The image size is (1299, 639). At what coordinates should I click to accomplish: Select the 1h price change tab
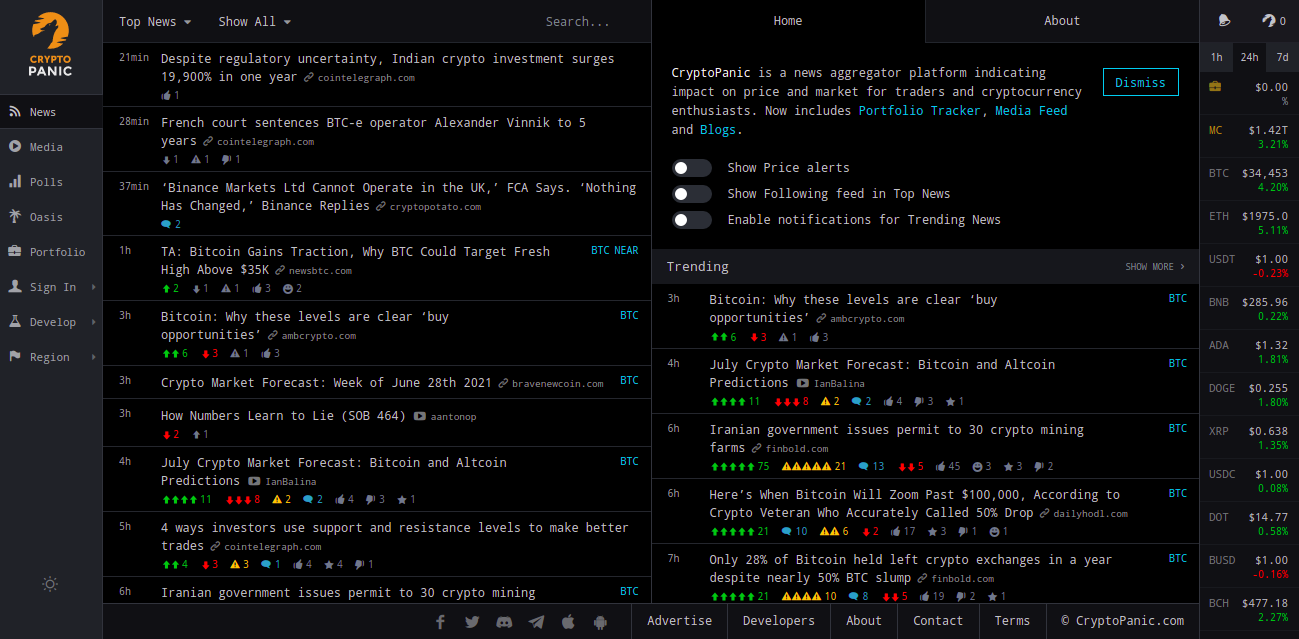click(1216, 57)
